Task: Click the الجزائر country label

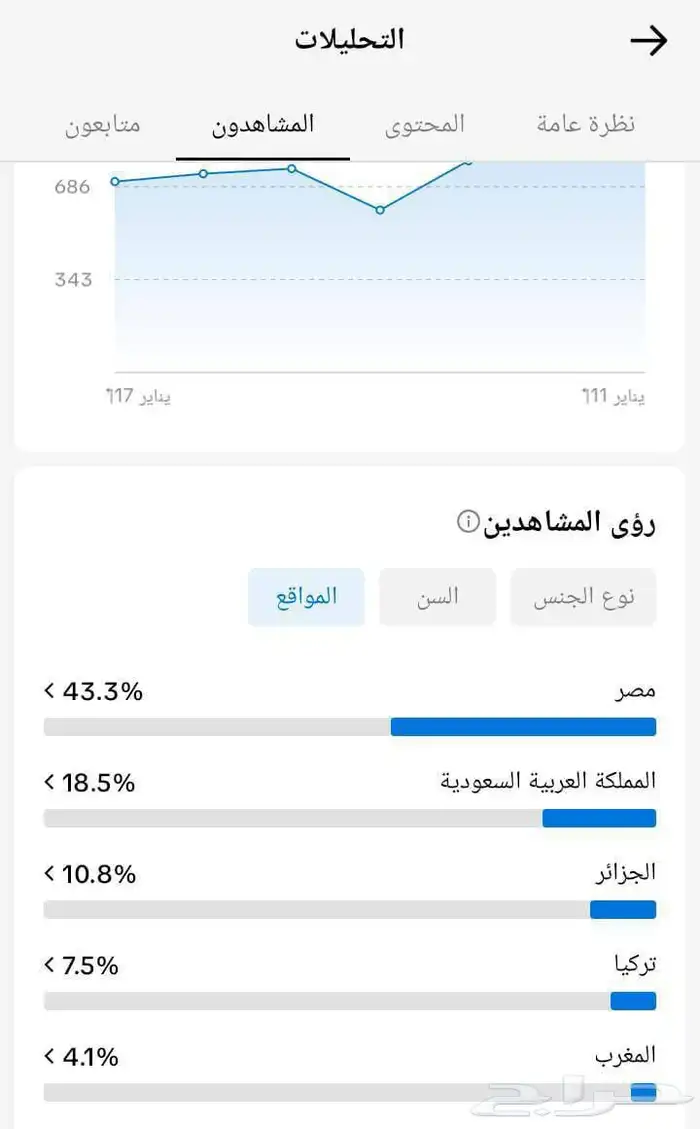Action: [626, 873]
